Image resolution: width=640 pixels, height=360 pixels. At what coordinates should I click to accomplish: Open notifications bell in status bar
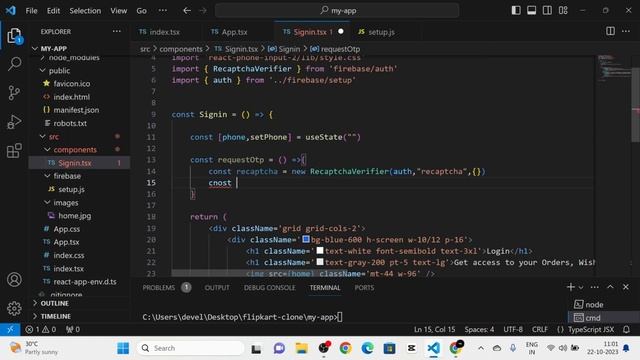(626, 329)
